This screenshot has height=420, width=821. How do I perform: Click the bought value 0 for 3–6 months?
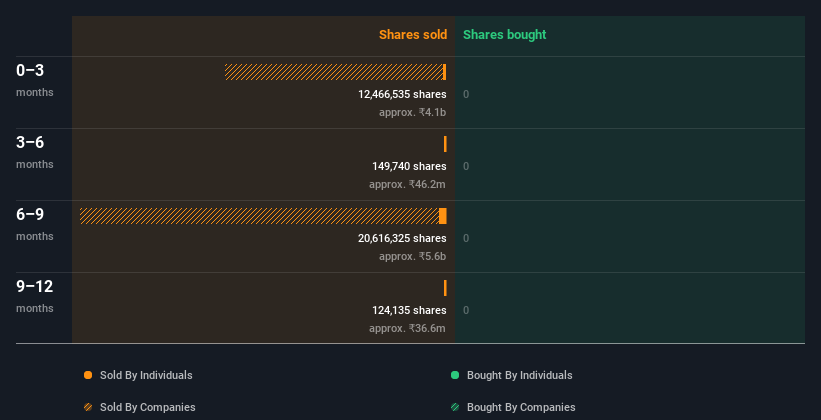[466, 167]
